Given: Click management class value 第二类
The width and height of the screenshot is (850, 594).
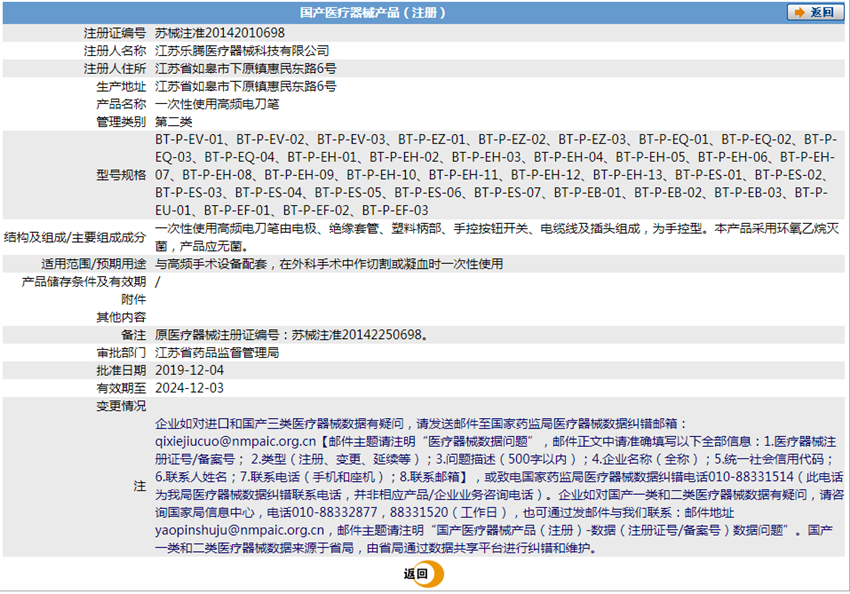Looking at the screenshot, I should [x=173, y=122].
